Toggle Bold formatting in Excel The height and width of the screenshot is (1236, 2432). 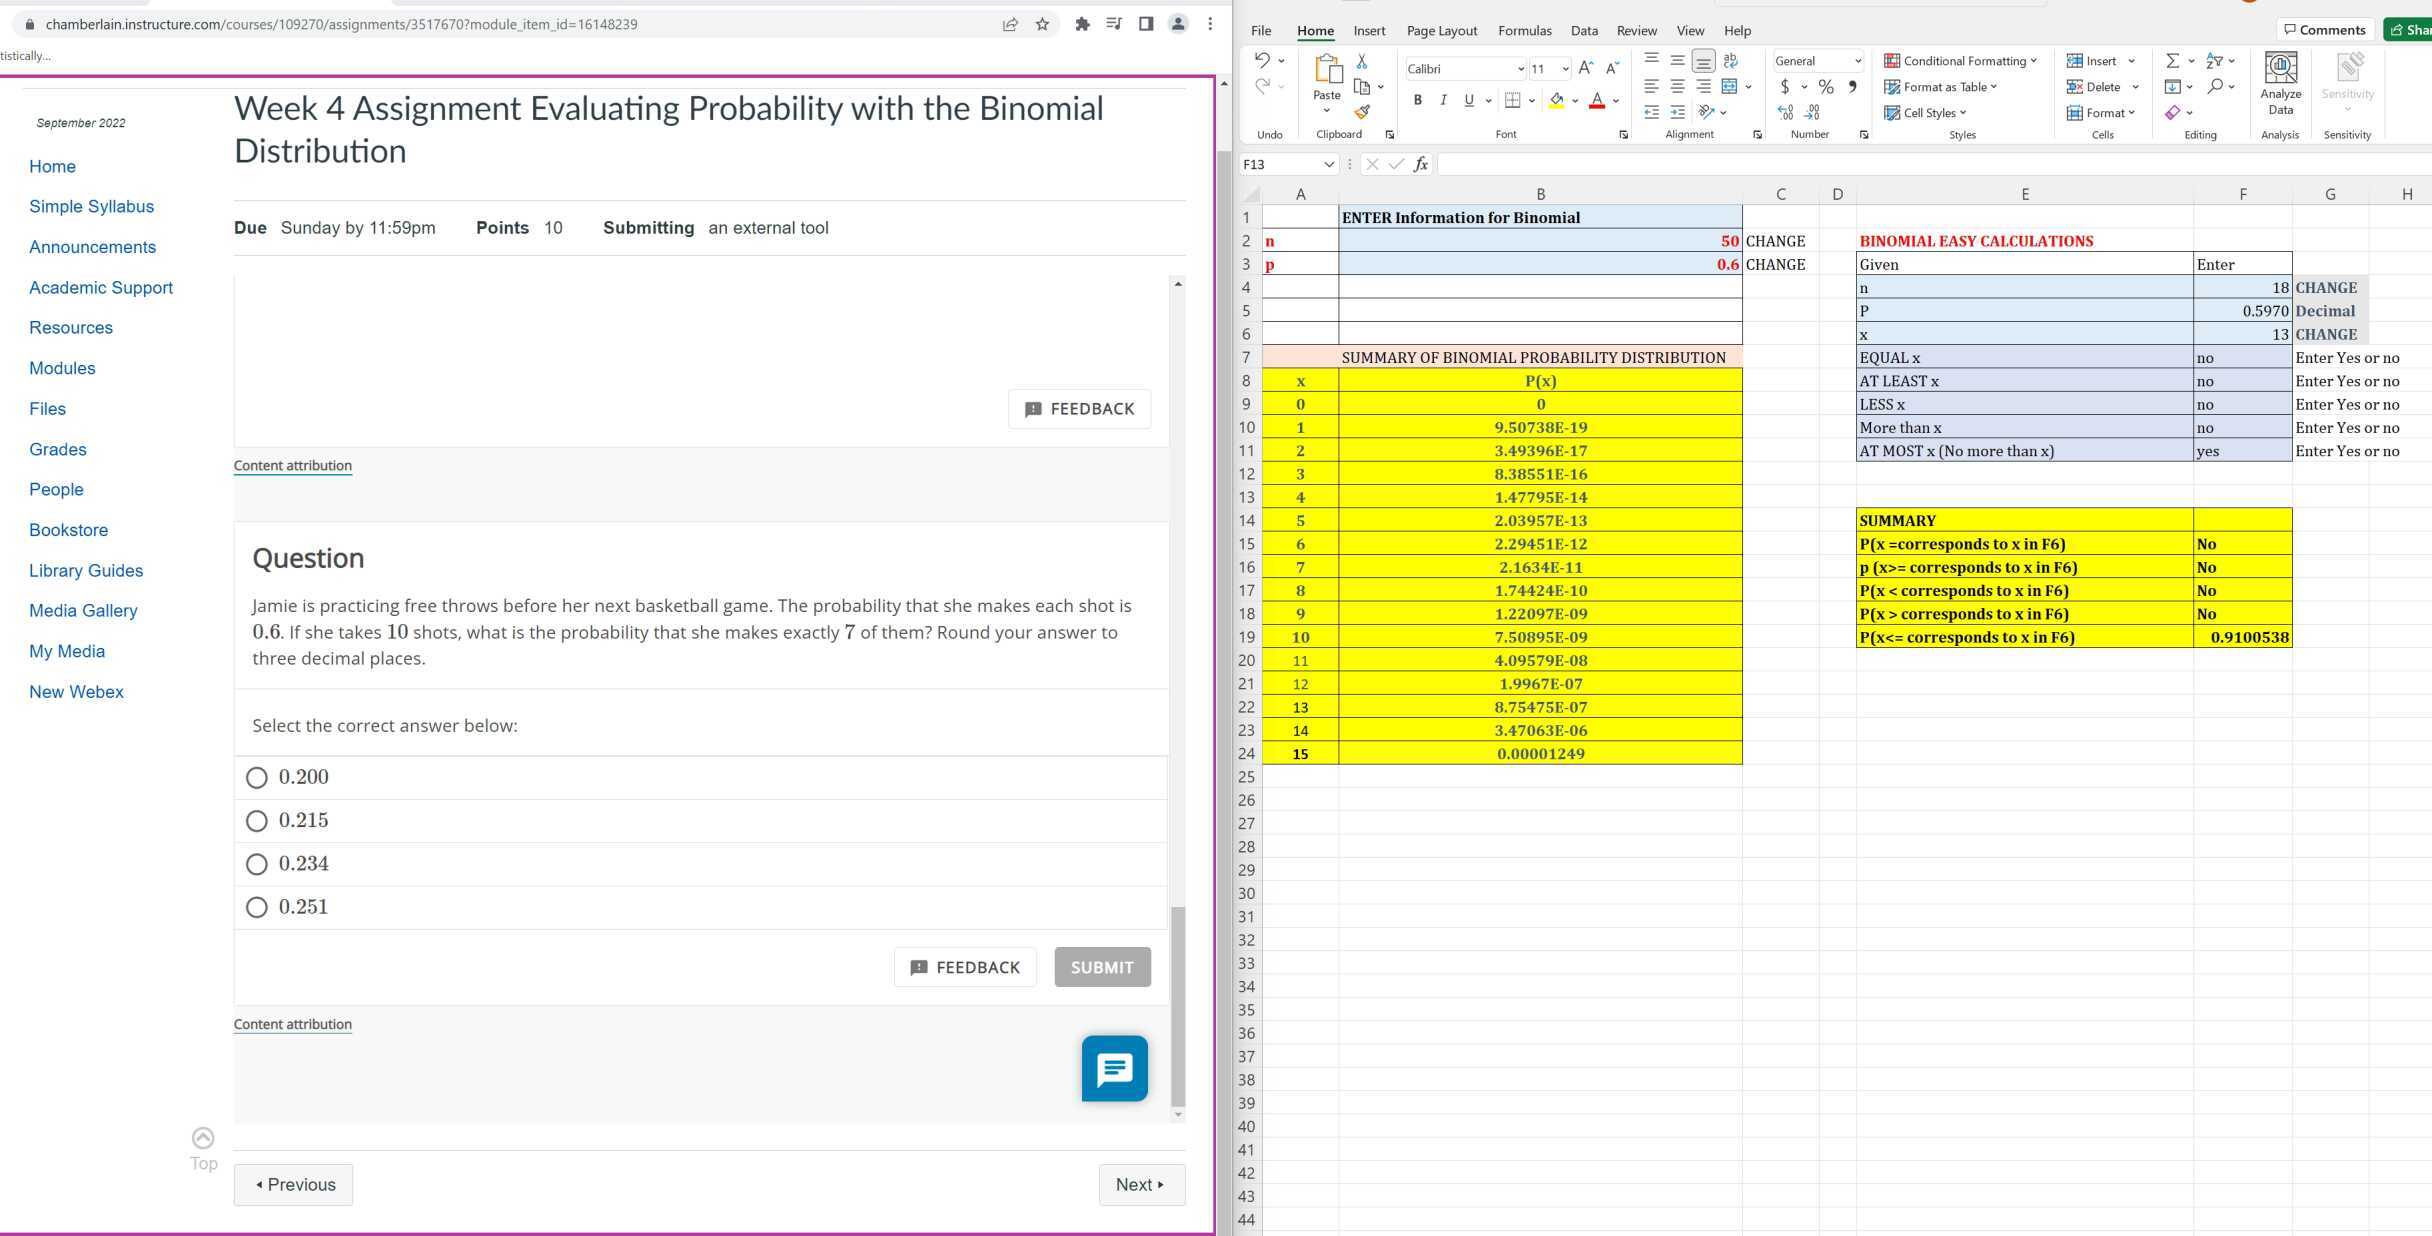[x=1417, y=100]
